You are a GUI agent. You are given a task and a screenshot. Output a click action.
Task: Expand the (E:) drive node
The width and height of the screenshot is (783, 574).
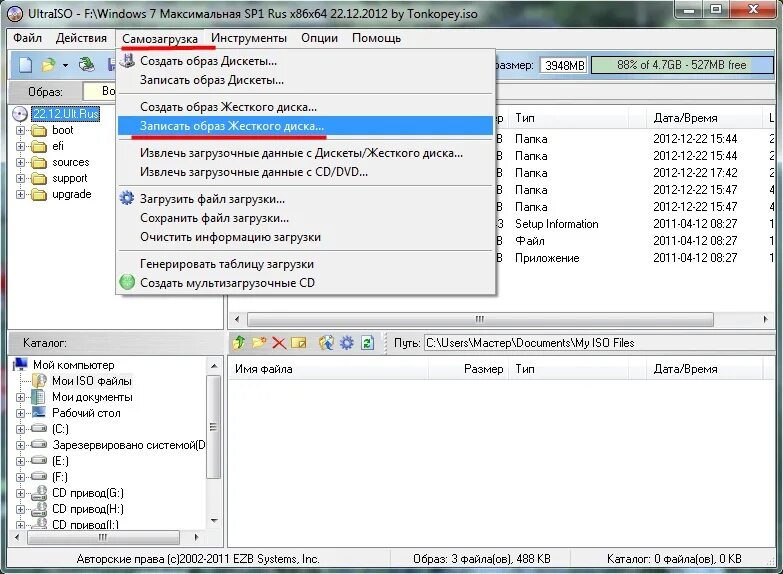point(20,461)
